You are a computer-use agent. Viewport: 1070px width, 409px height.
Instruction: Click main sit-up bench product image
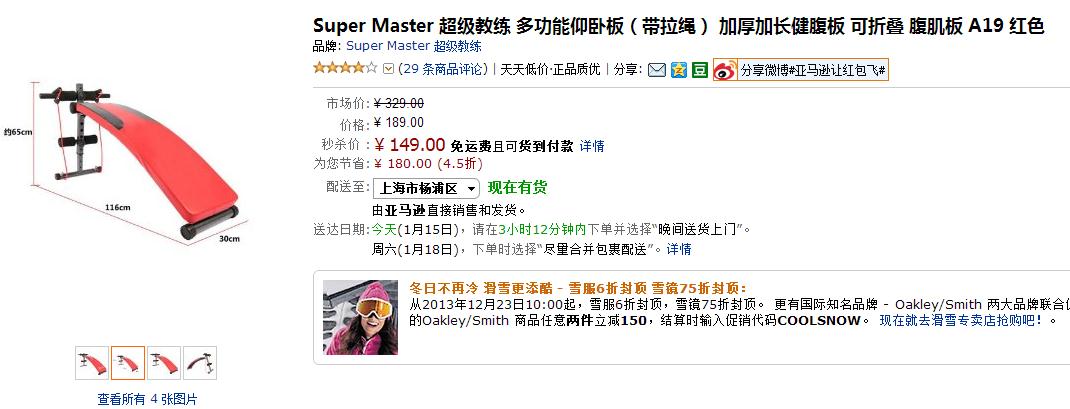[x=140, y=163]
